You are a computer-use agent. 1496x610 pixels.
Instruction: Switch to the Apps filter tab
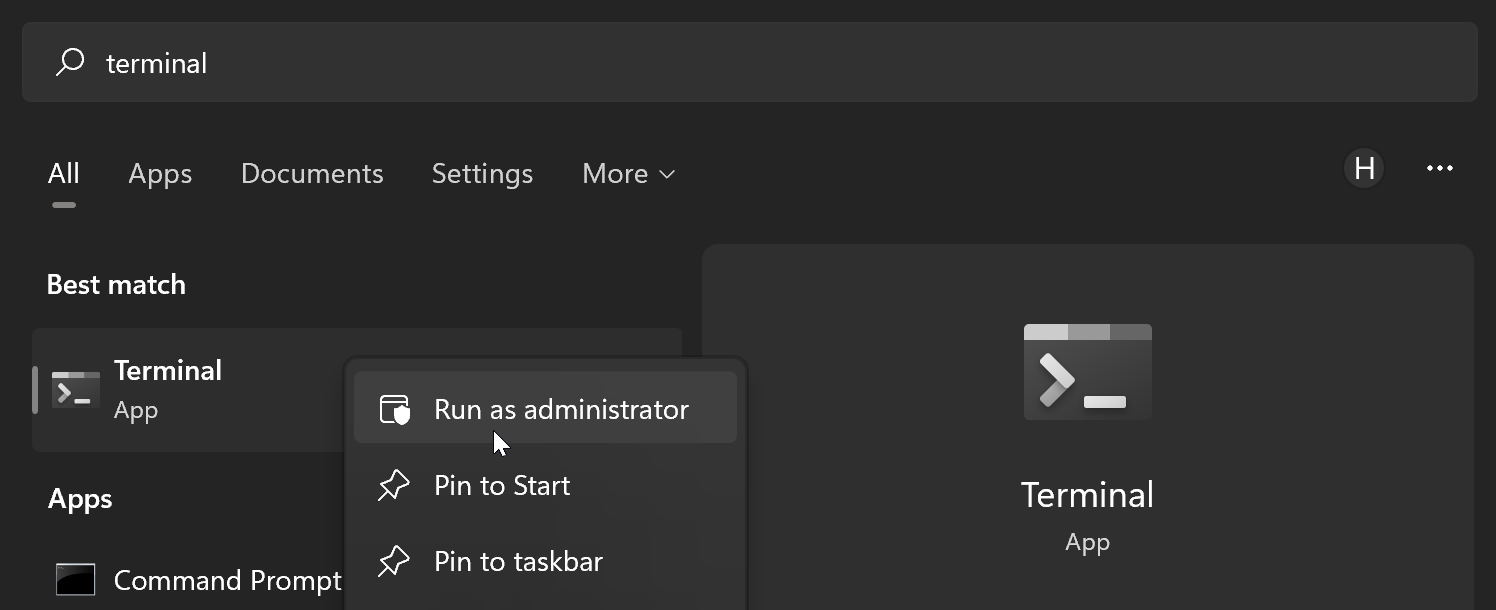[160, 174]
